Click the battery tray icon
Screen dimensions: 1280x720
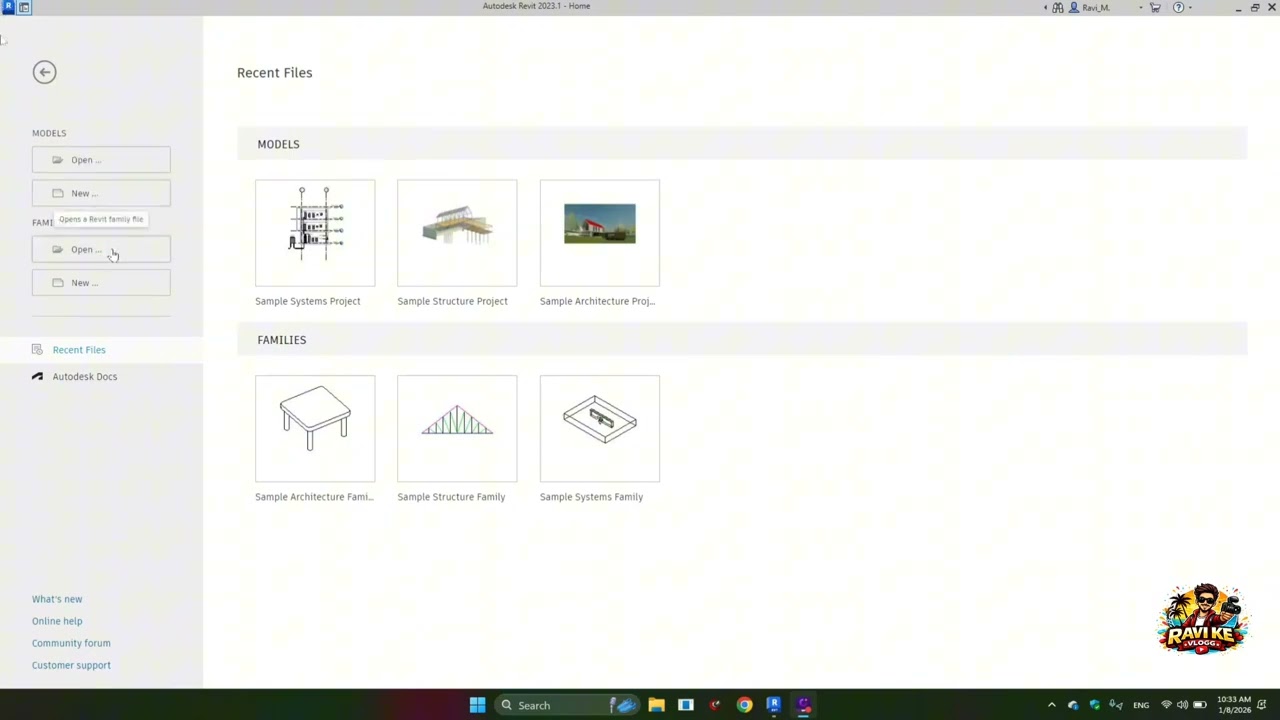1199,705
